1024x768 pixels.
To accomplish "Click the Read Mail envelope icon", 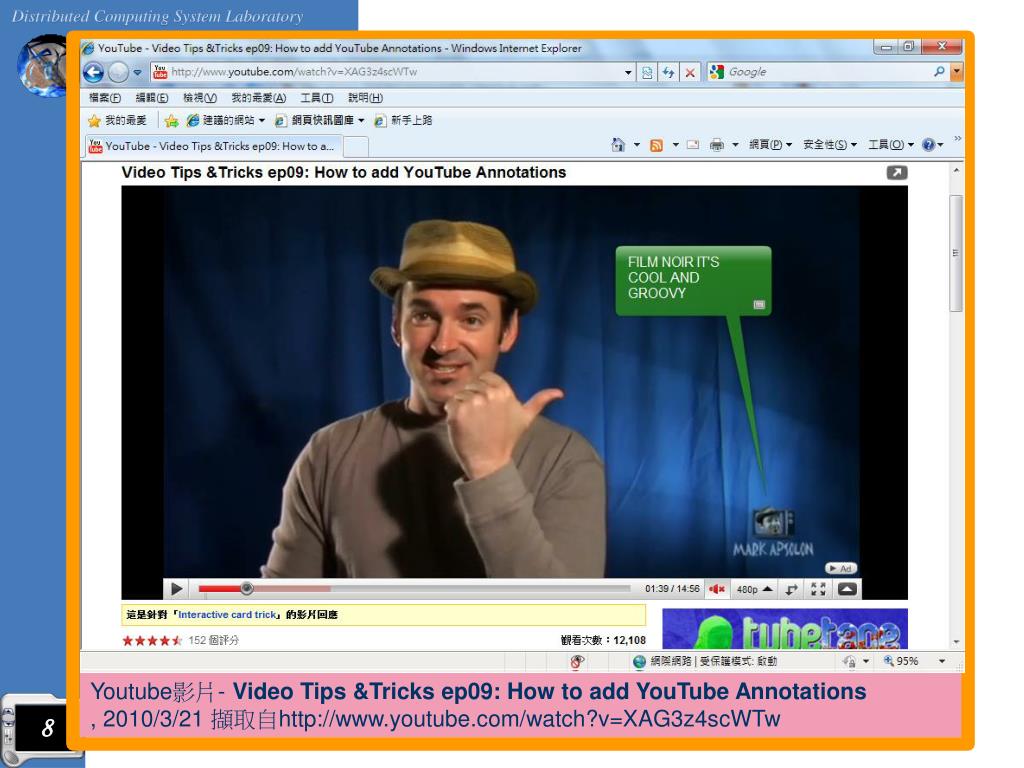I will (x=693, y=145).
